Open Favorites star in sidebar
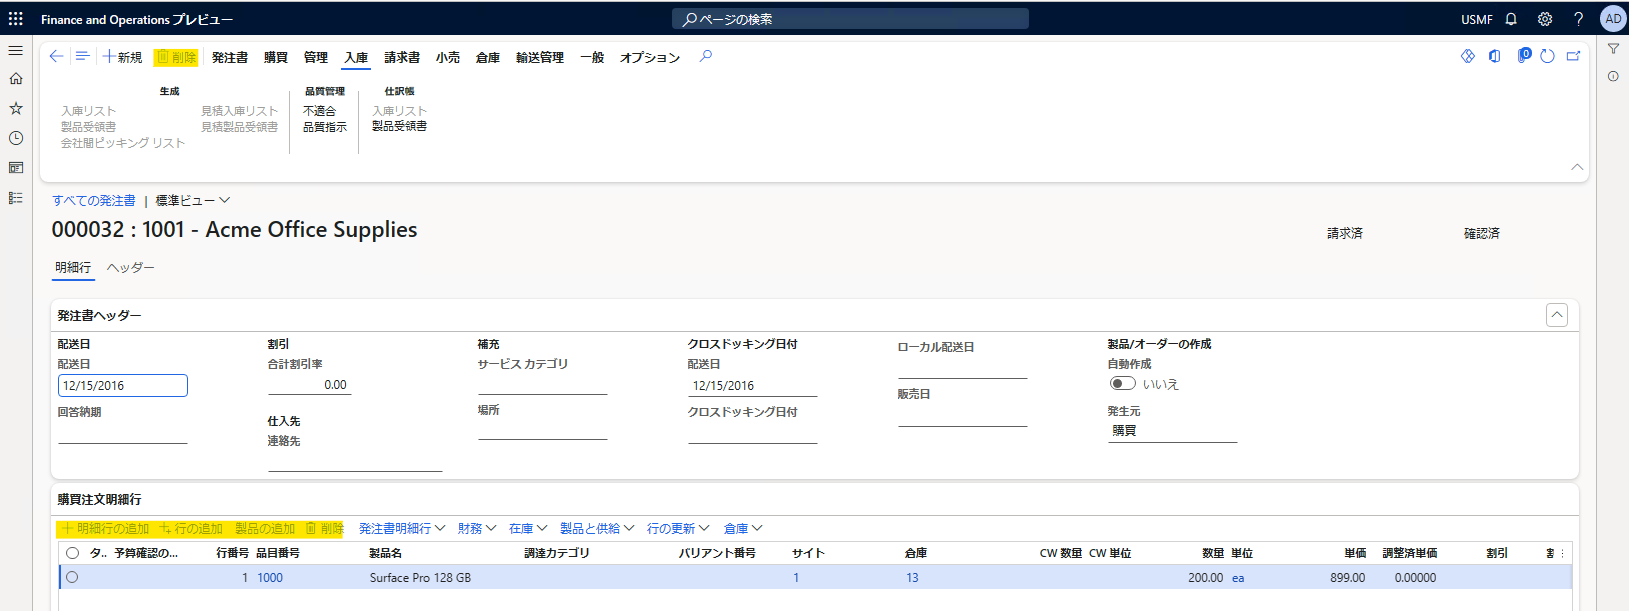Image resolution: width=1629 pixels, height=611 pixels. (16, 108)
